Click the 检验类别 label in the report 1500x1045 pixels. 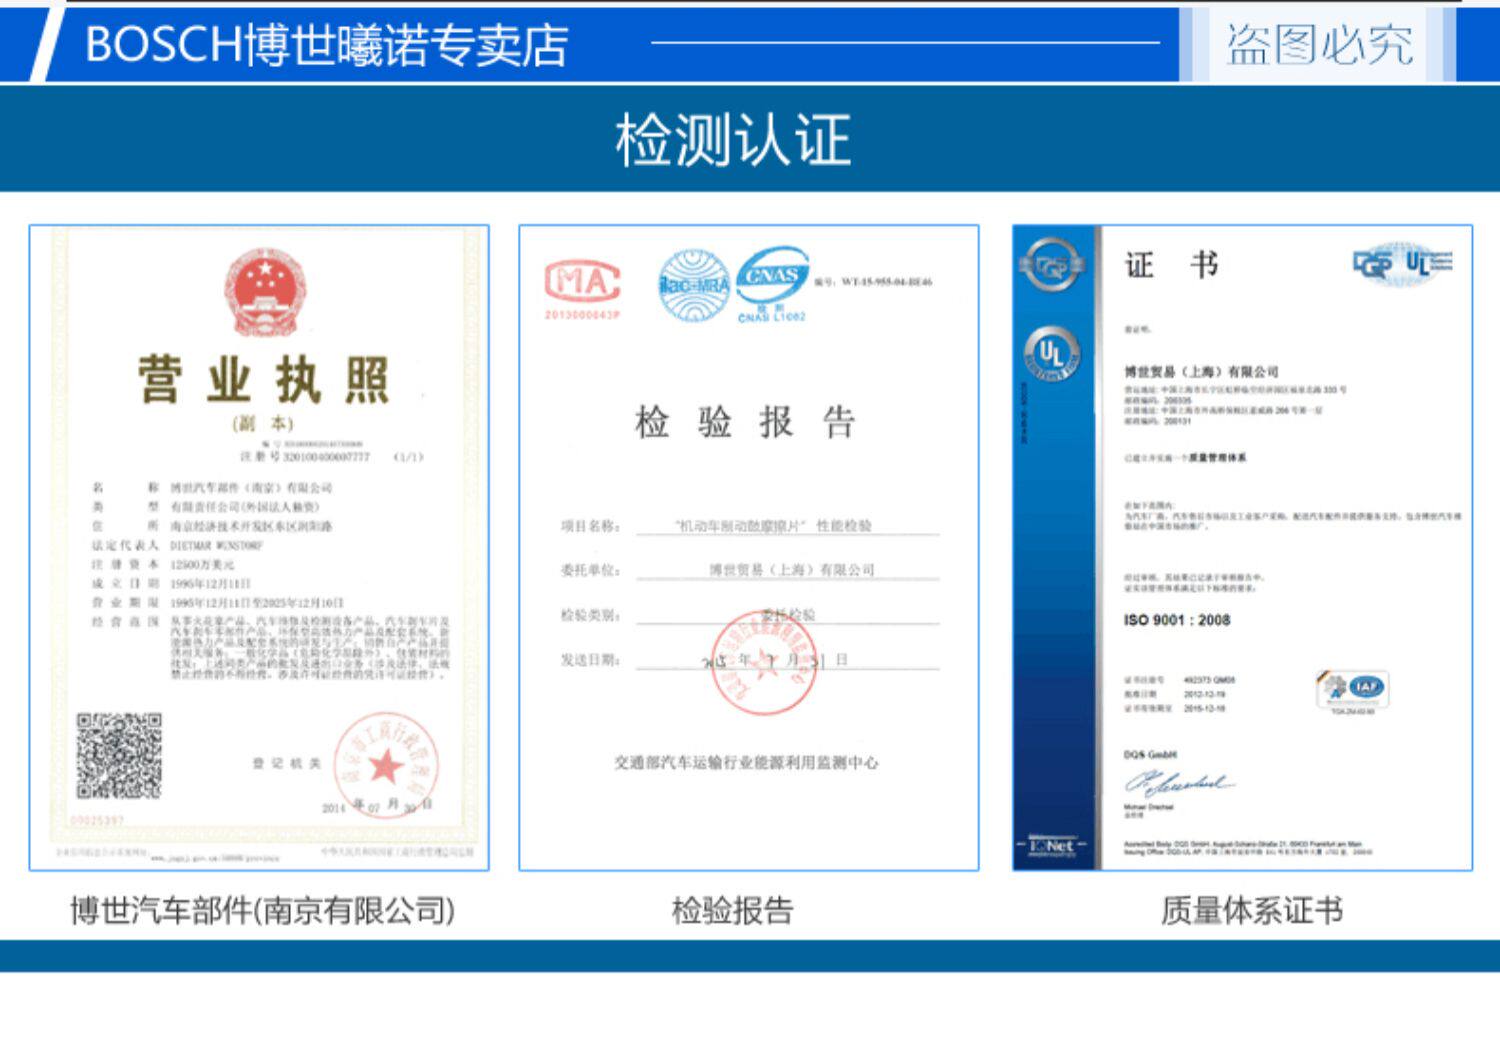[x=590, y=615]
